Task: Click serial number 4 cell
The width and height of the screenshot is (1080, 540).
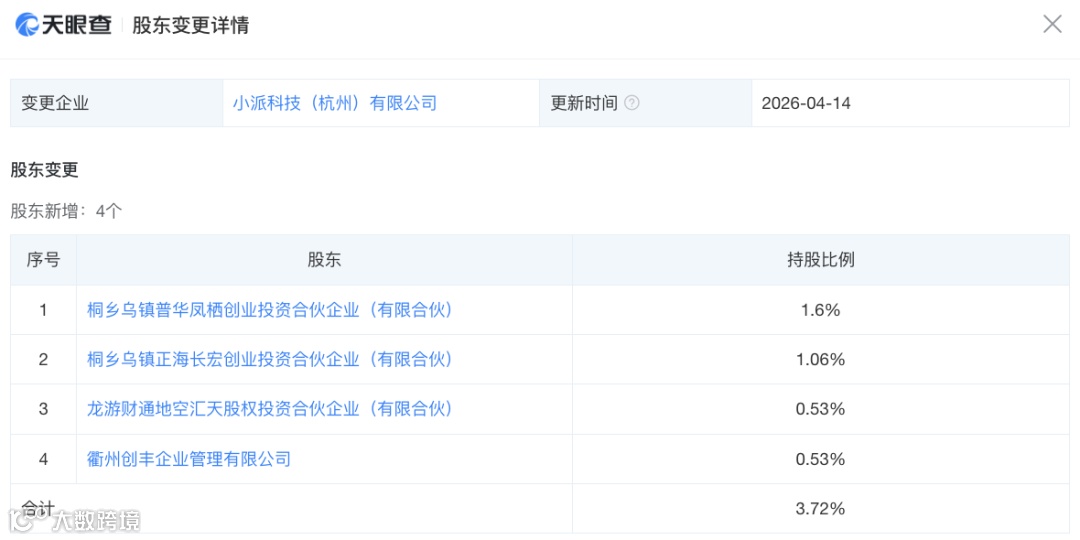Action: click(43, 459)
